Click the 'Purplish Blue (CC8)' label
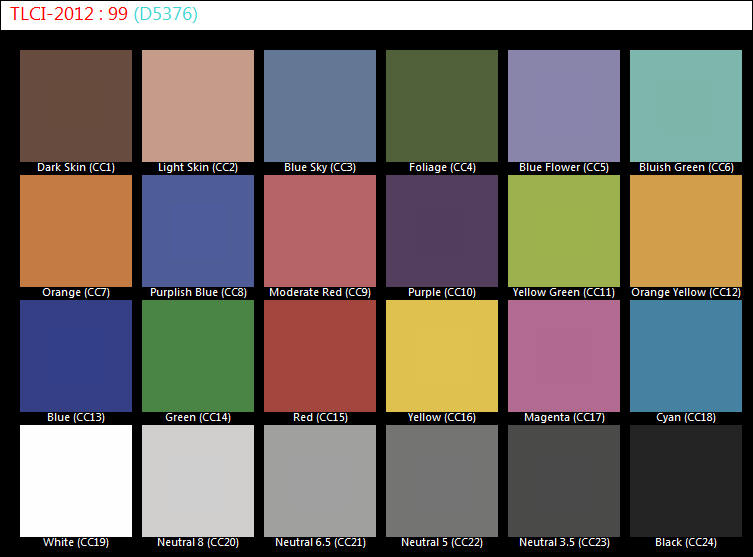The height and width of the screenshot is (557, 753). 198,292
